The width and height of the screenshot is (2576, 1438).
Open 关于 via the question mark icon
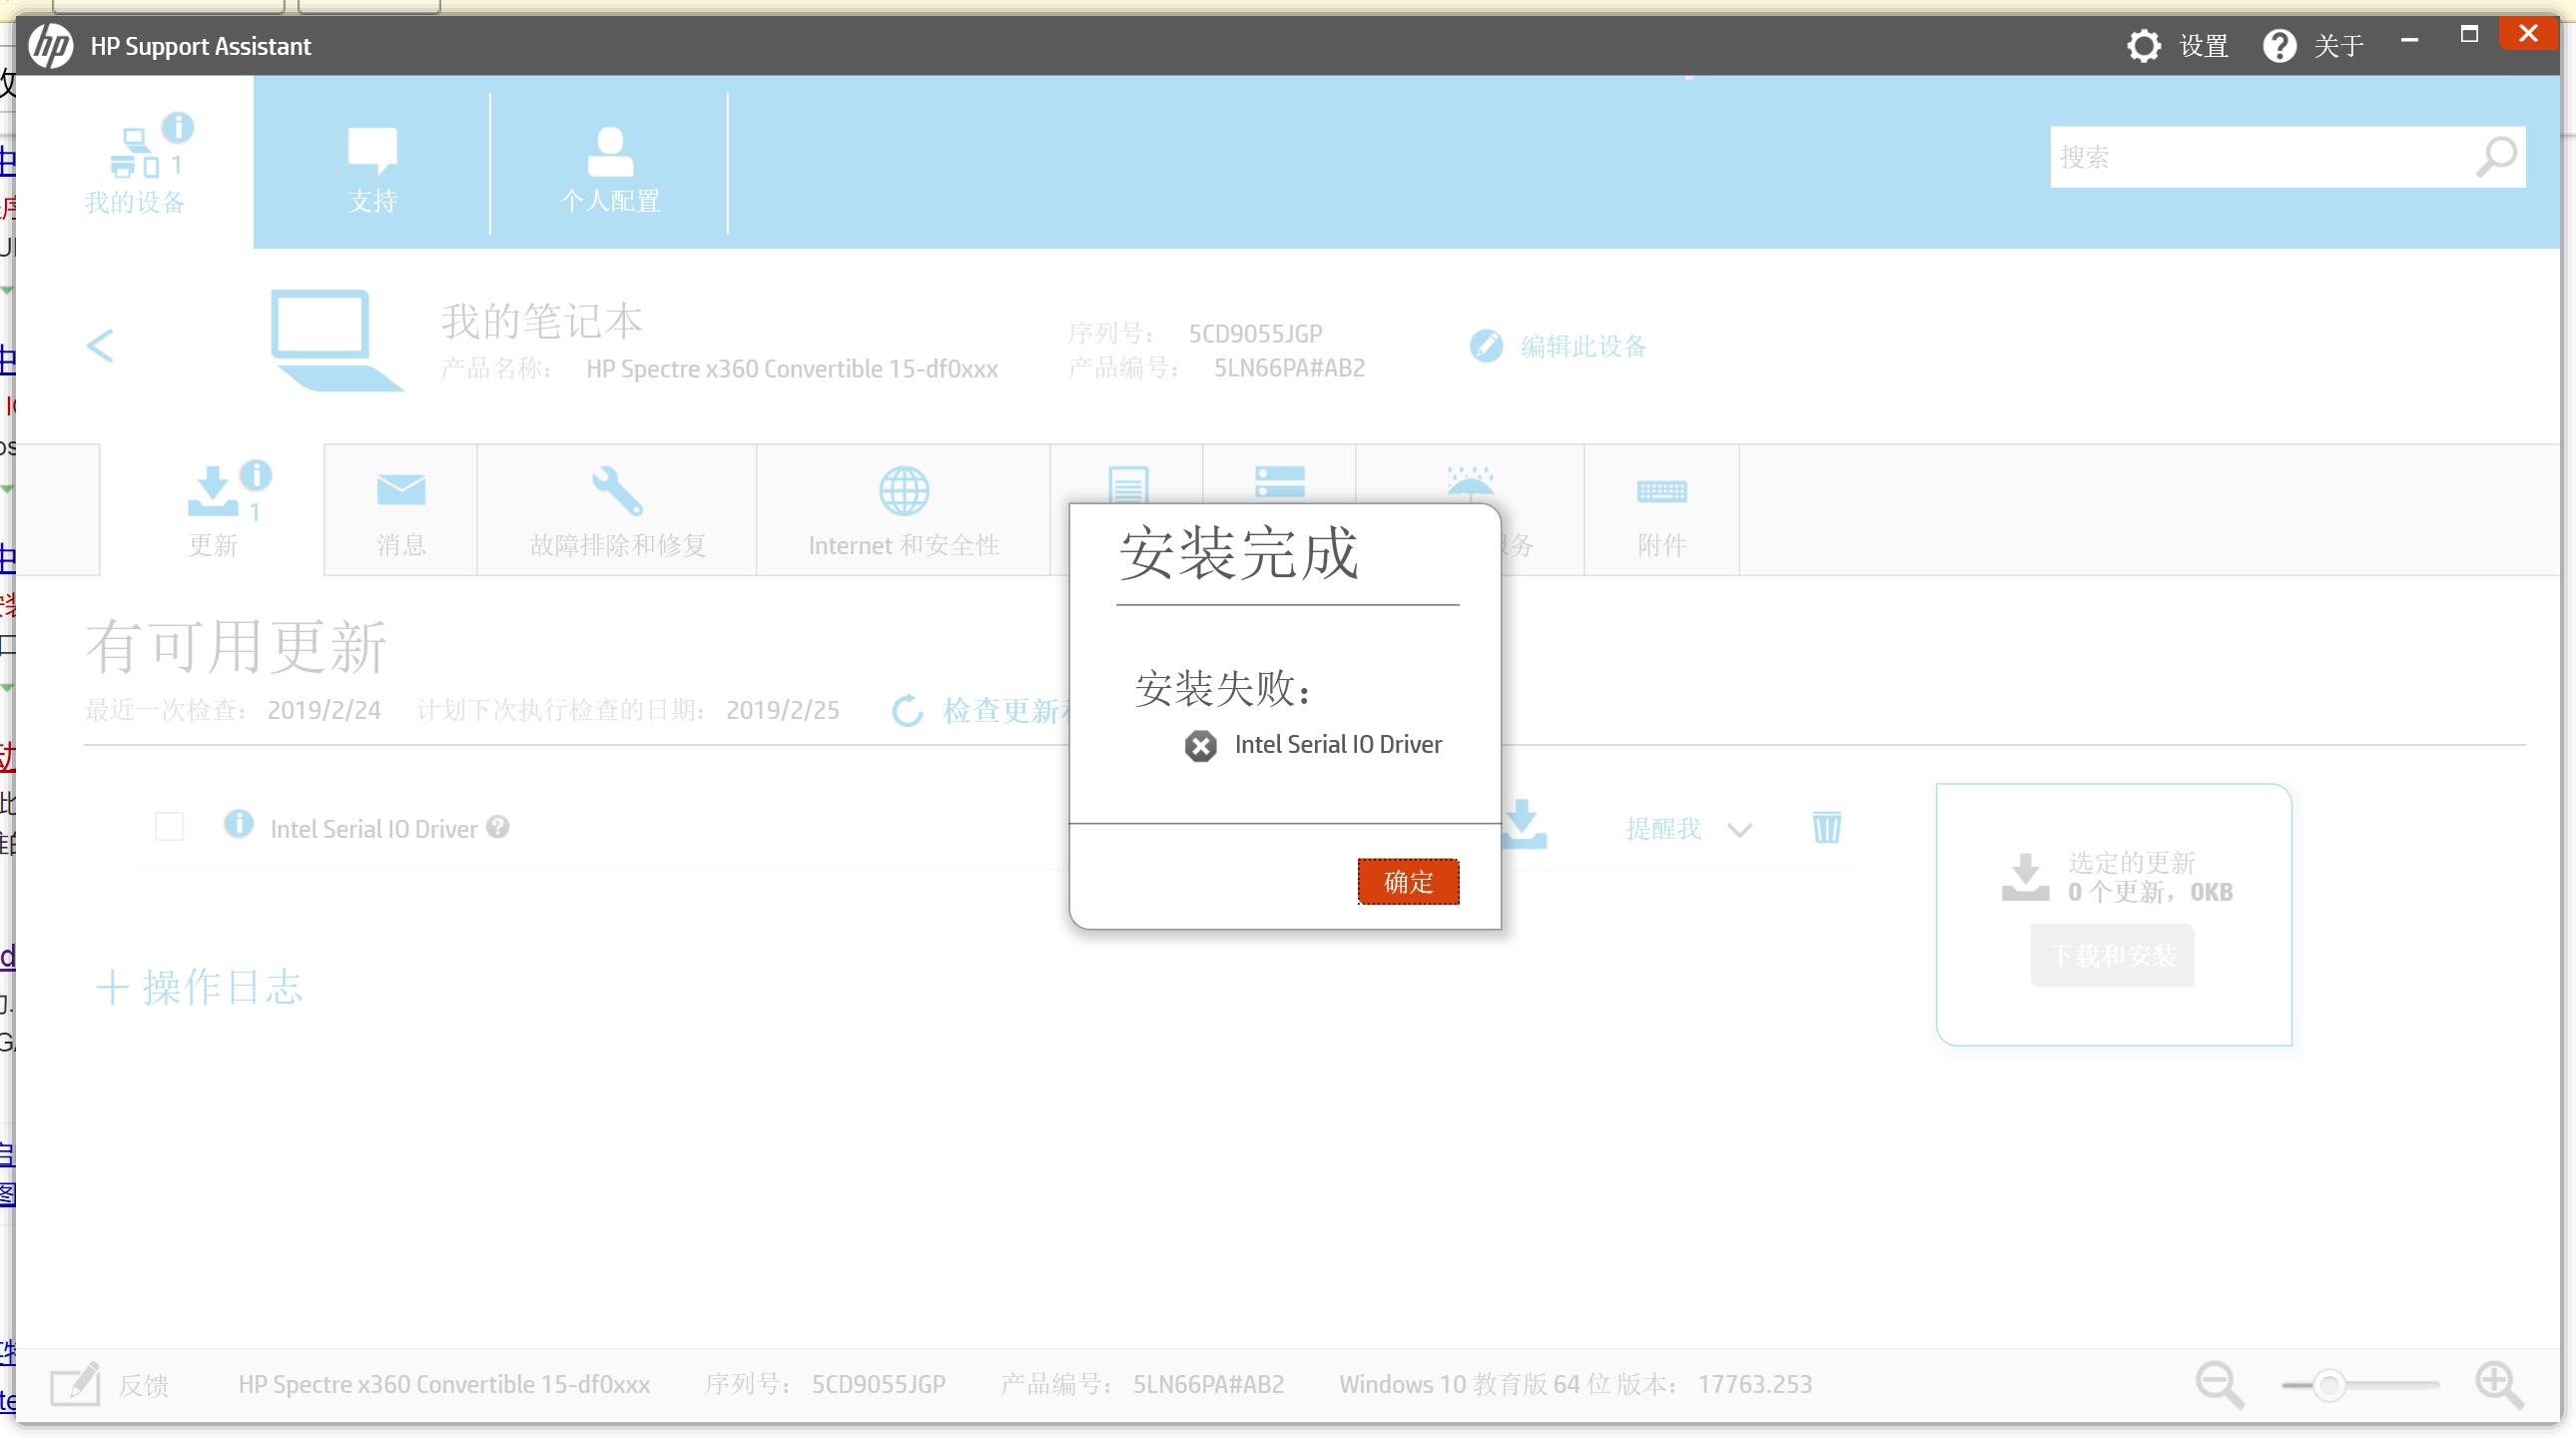[x=2279, y=46]
